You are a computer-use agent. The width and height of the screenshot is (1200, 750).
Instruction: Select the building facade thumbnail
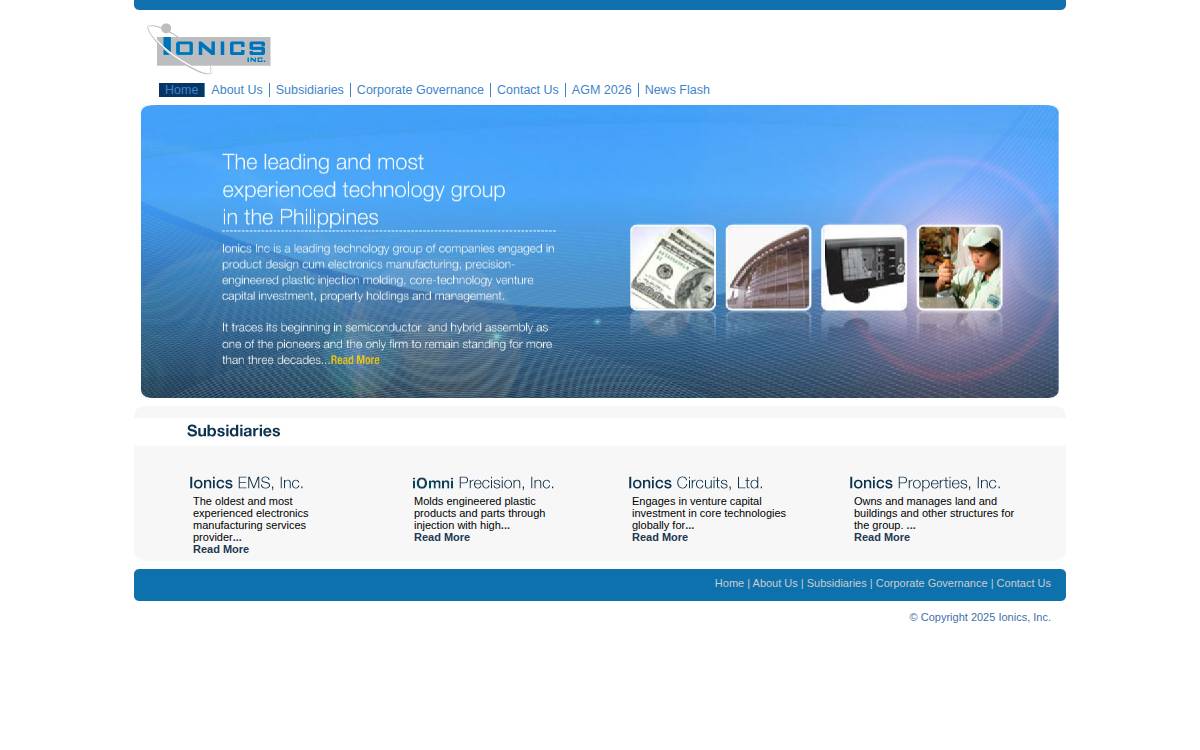pos(768,267)
